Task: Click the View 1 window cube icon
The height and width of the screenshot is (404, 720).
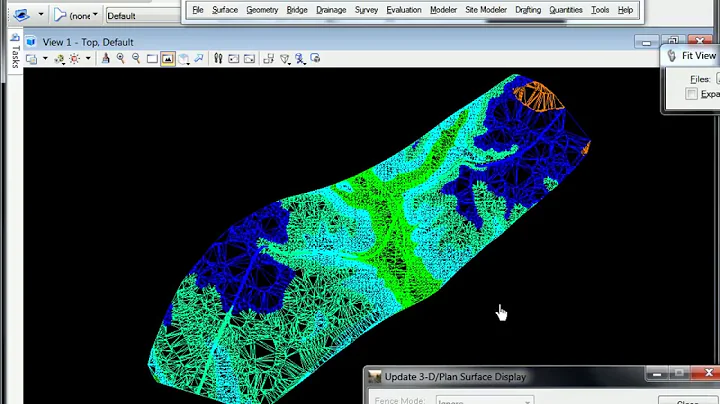Action: point(31,42)
